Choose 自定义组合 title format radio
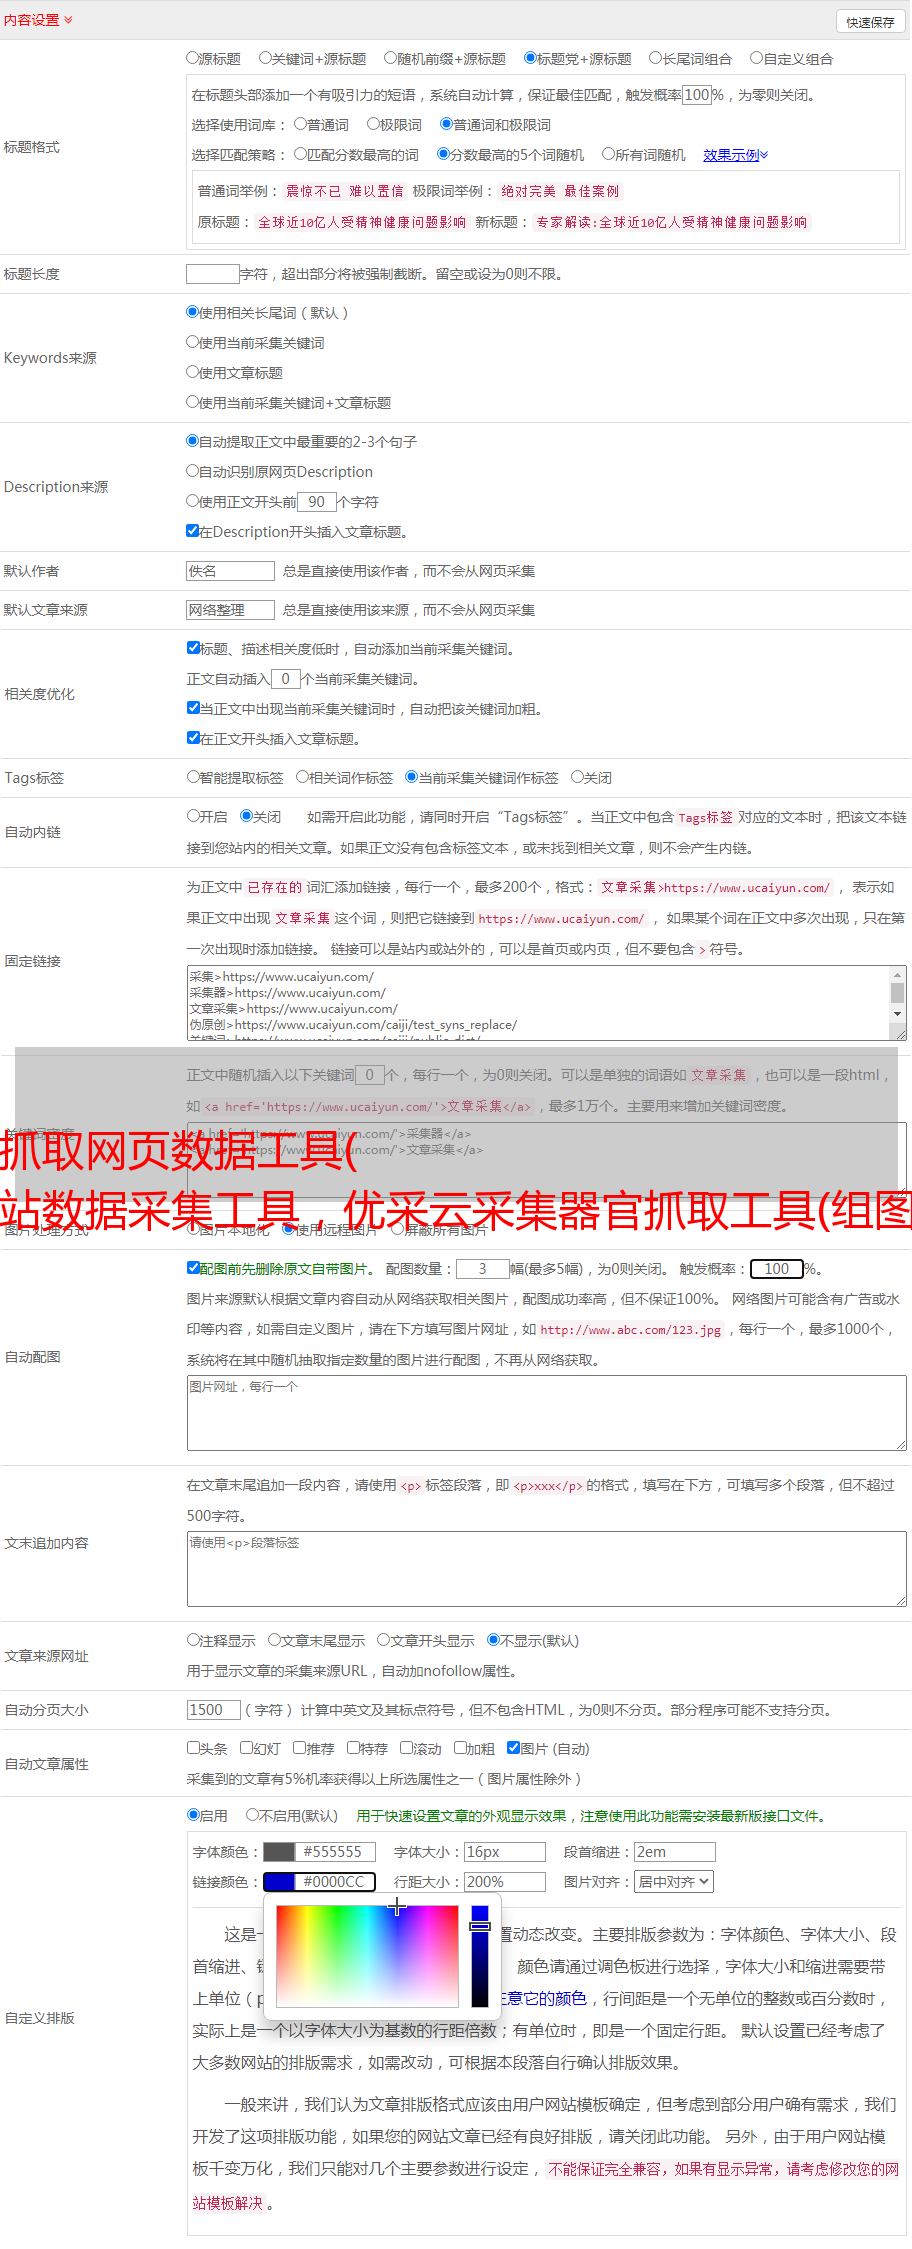This screenshot has height=2249, width=912. (x=757, y=58)
